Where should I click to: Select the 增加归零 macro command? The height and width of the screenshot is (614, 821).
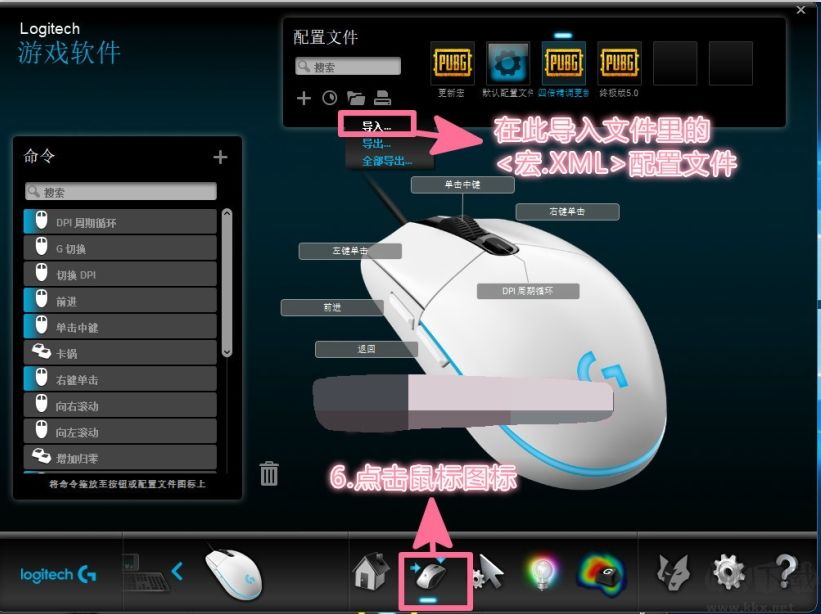tap(120, 457)
